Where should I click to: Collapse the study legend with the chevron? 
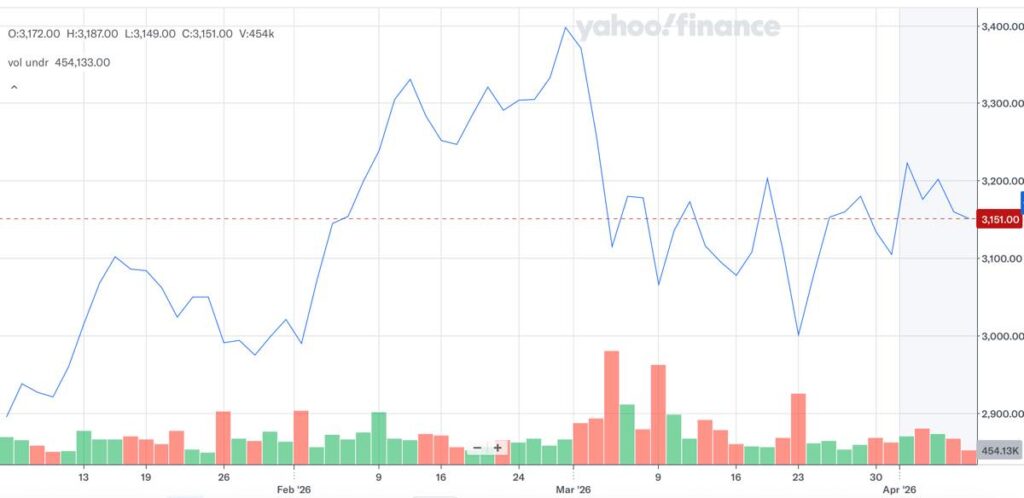pyautogui.click(x=14, y=88)
